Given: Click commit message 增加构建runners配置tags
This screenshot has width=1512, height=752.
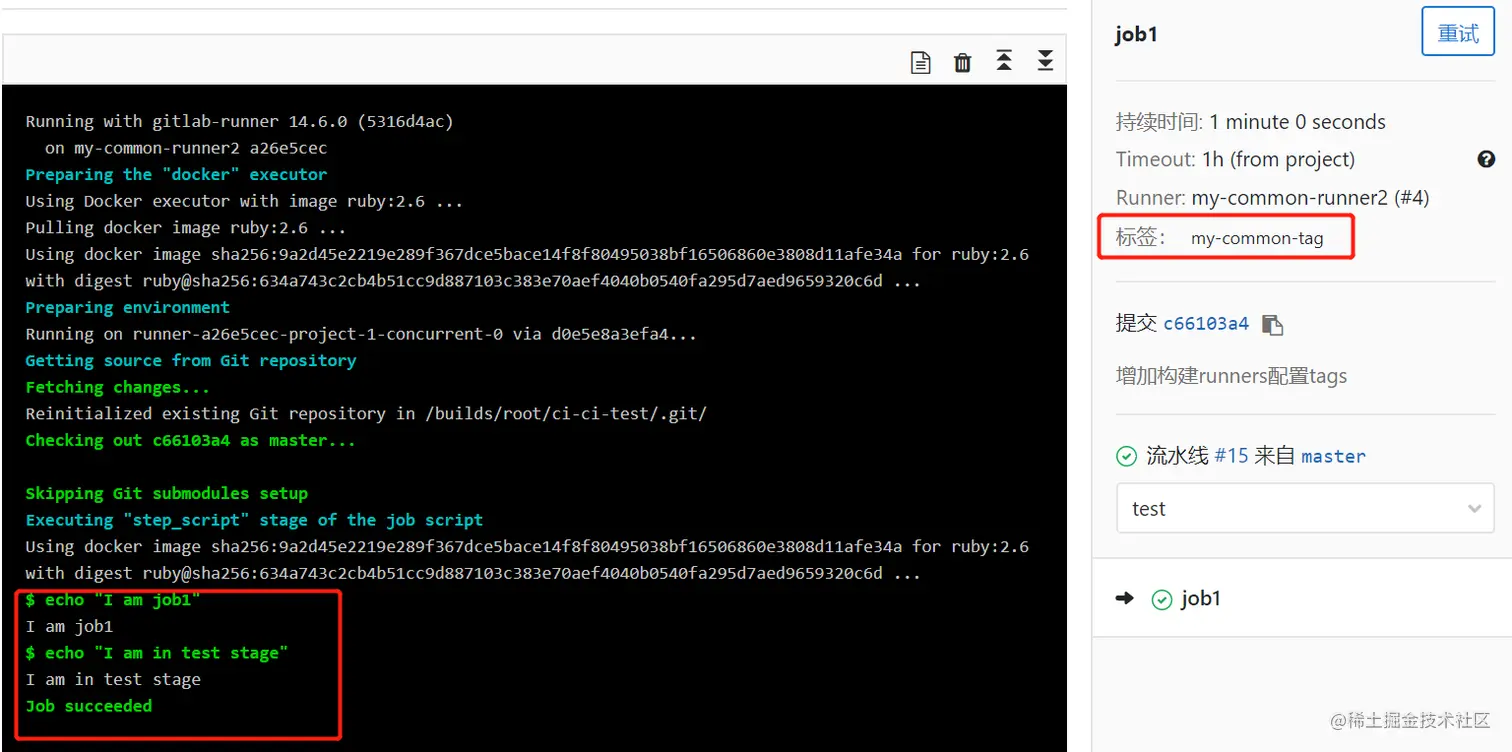Looking at the screenshot, I should tap(1231, 376).
